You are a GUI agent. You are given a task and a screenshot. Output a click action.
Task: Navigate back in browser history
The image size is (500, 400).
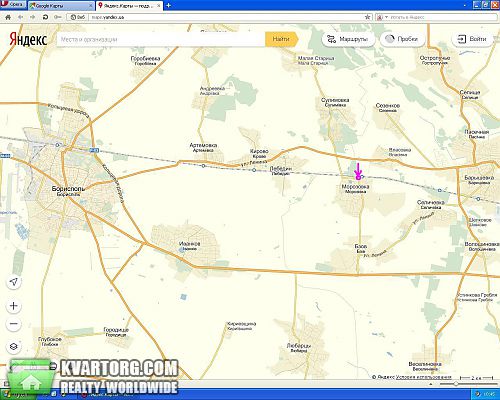(x=21, y=17)
